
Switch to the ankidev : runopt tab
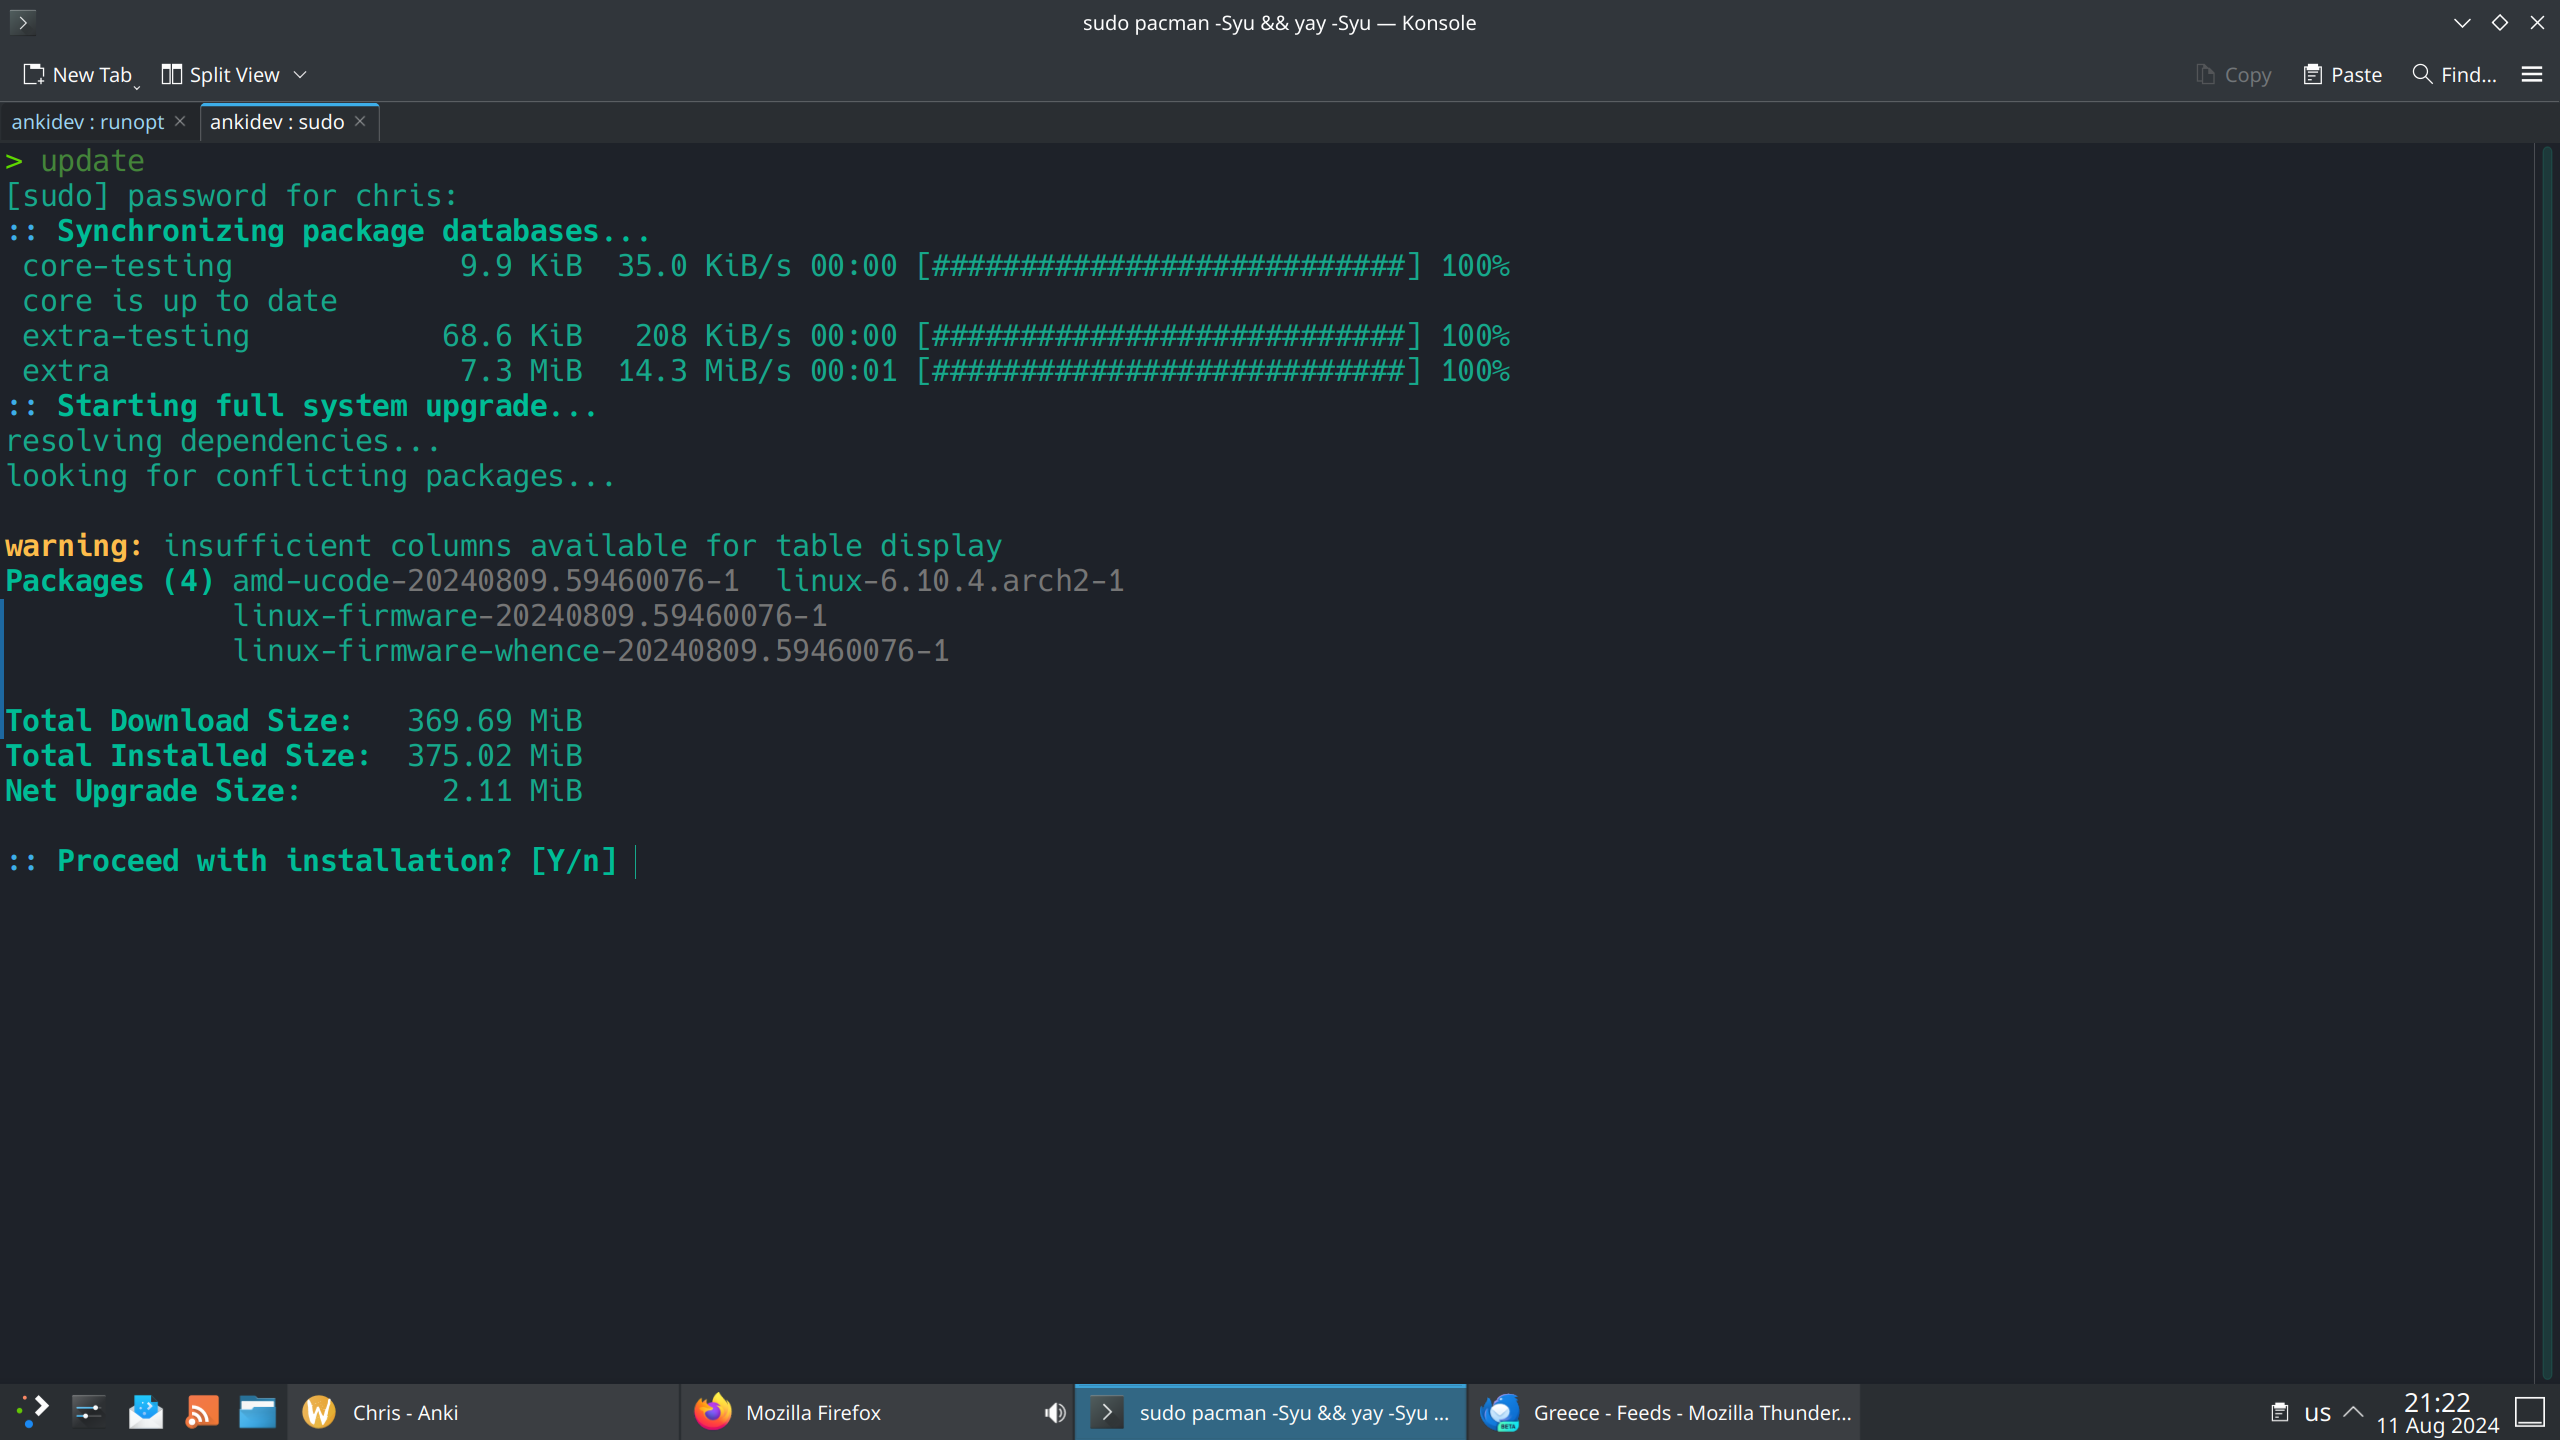(x=88, y=121)
